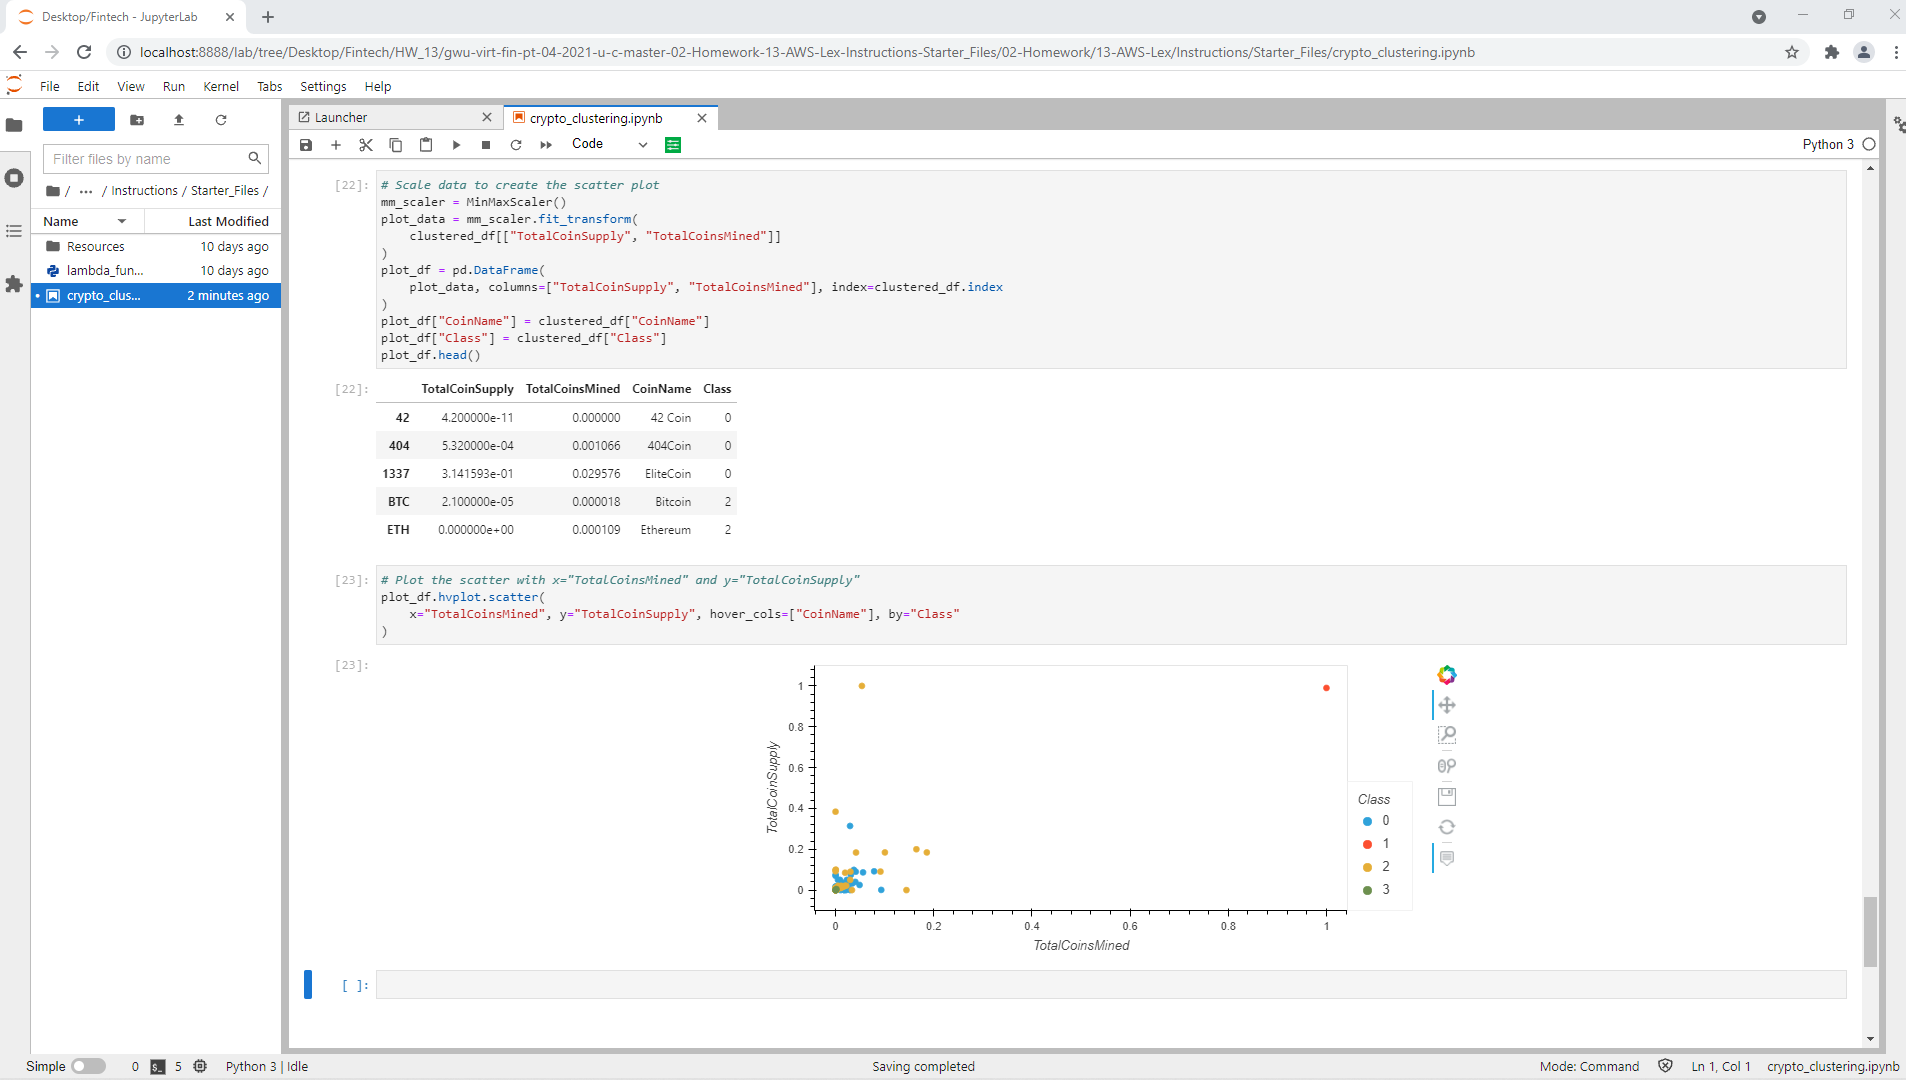
Task: Run the selected cell with the play icon
Action: [x=456, y=145]
